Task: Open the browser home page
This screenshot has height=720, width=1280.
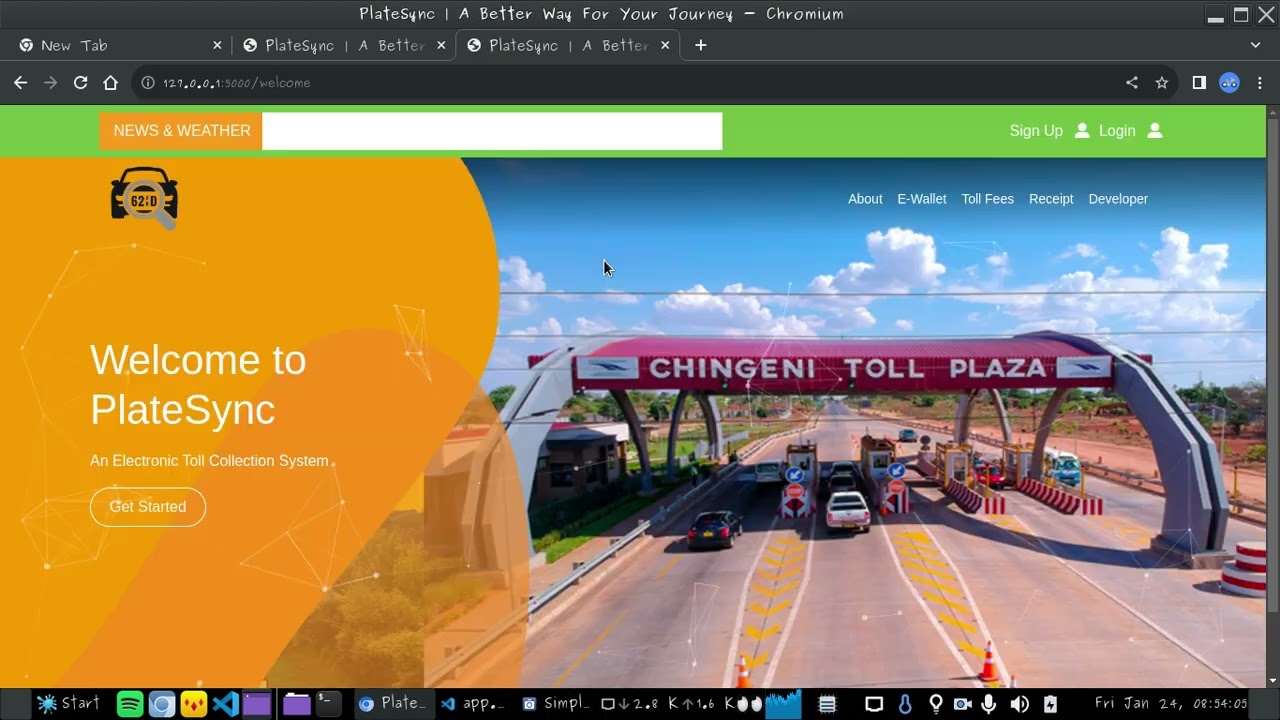Action: click(111, 83)
